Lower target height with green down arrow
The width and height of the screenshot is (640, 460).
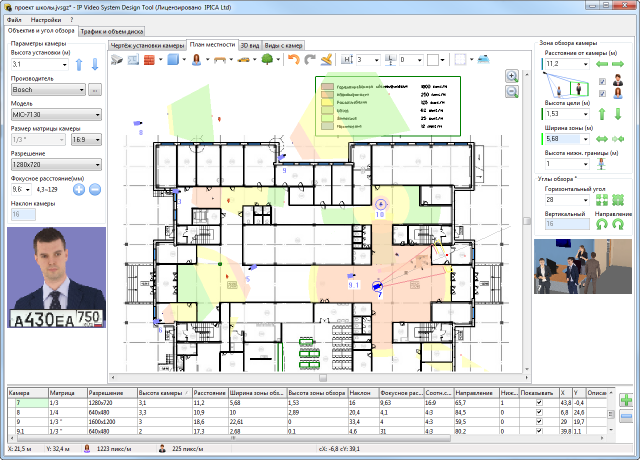[618, 114]
